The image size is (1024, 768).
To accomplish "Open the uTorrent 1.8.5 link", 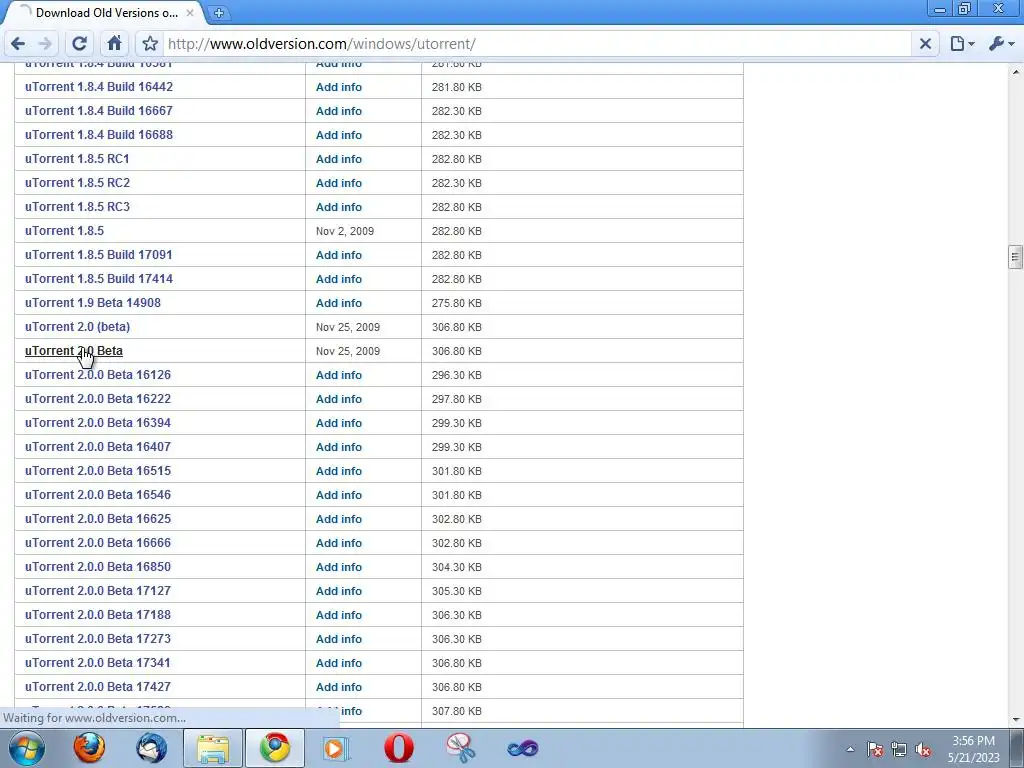I will [64, 231].
